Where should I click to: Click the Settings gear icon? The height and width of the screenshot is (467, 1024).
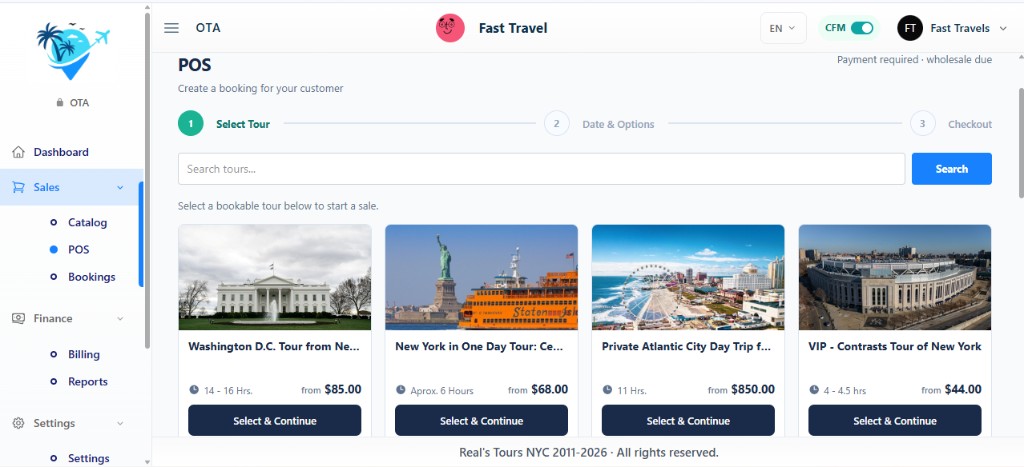click(x=18, y=423)
